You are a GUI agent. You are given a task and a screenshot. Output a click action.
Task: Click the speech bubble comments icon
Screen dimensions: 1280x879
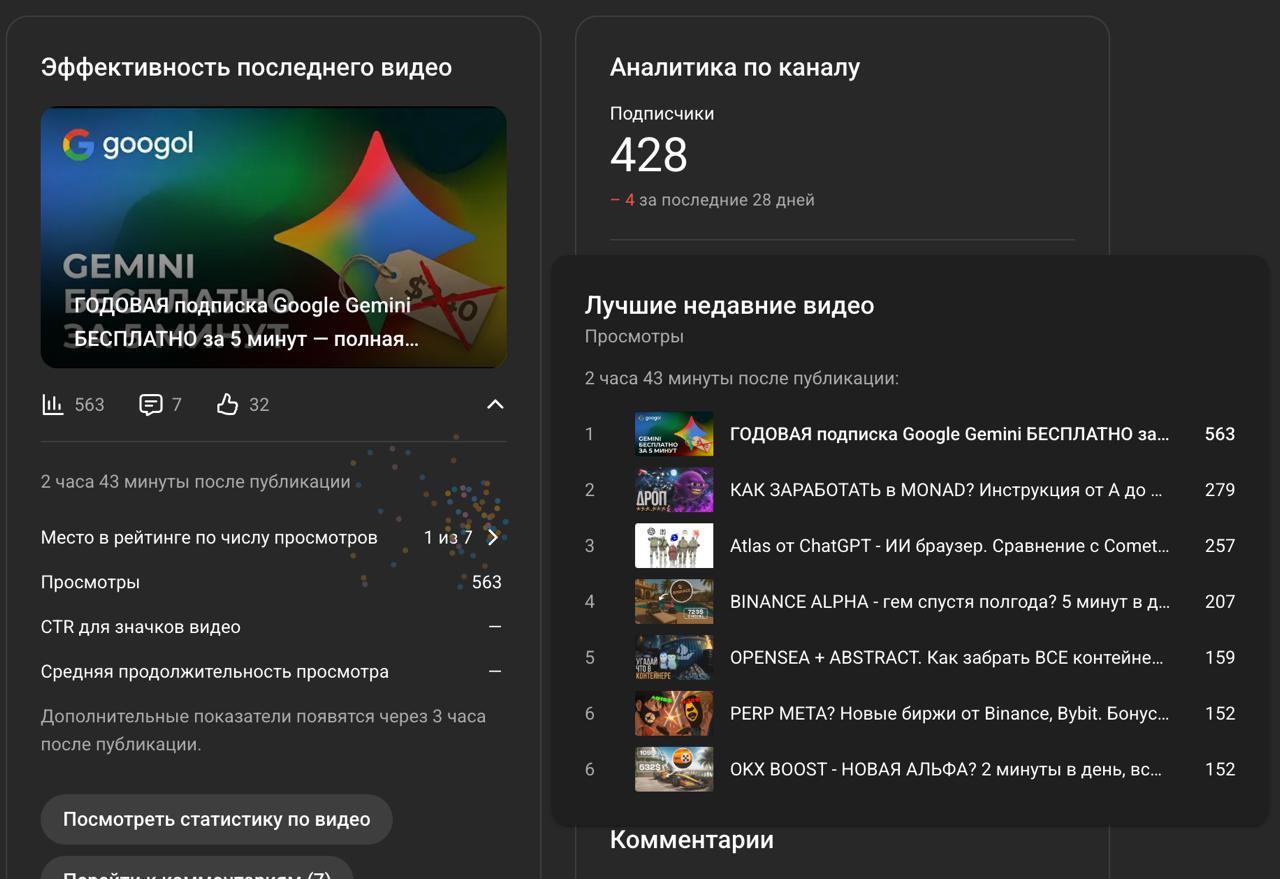point(150,405)
